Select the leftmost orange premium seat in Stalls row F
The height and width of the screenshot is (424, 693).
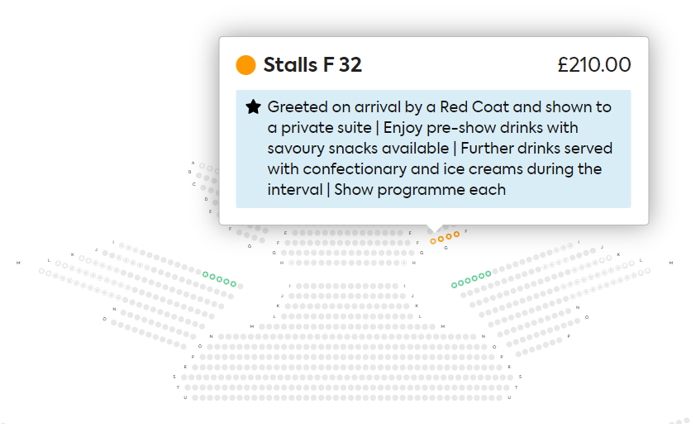433,241
